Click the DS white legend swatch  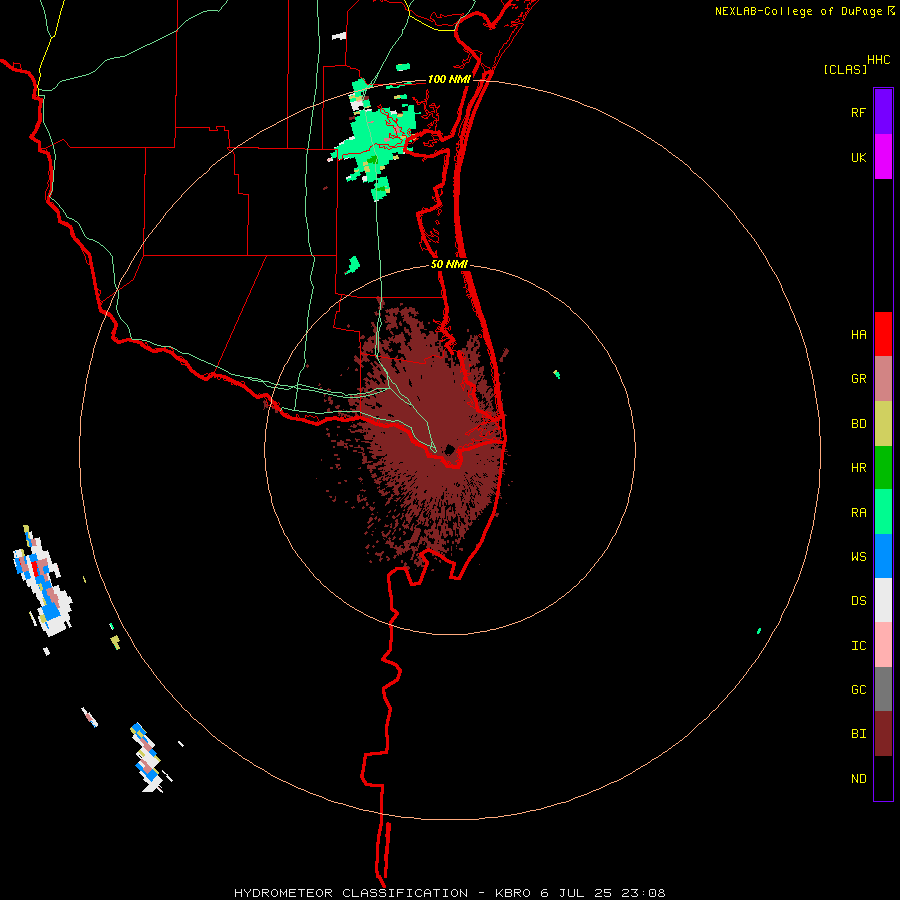click(883, 600)
